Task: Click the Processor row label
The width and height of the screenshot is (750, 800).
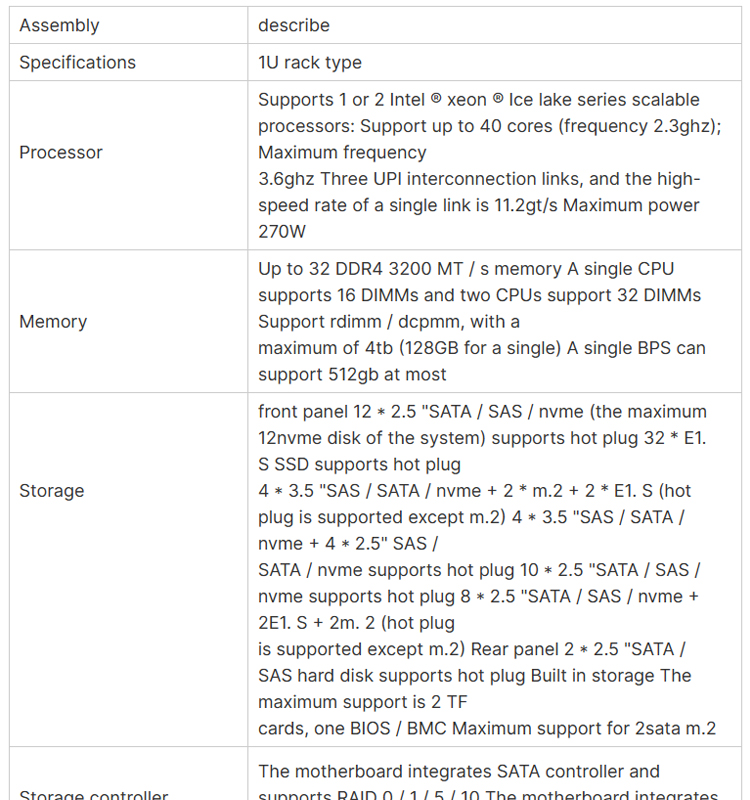Action: coord(61,152)
